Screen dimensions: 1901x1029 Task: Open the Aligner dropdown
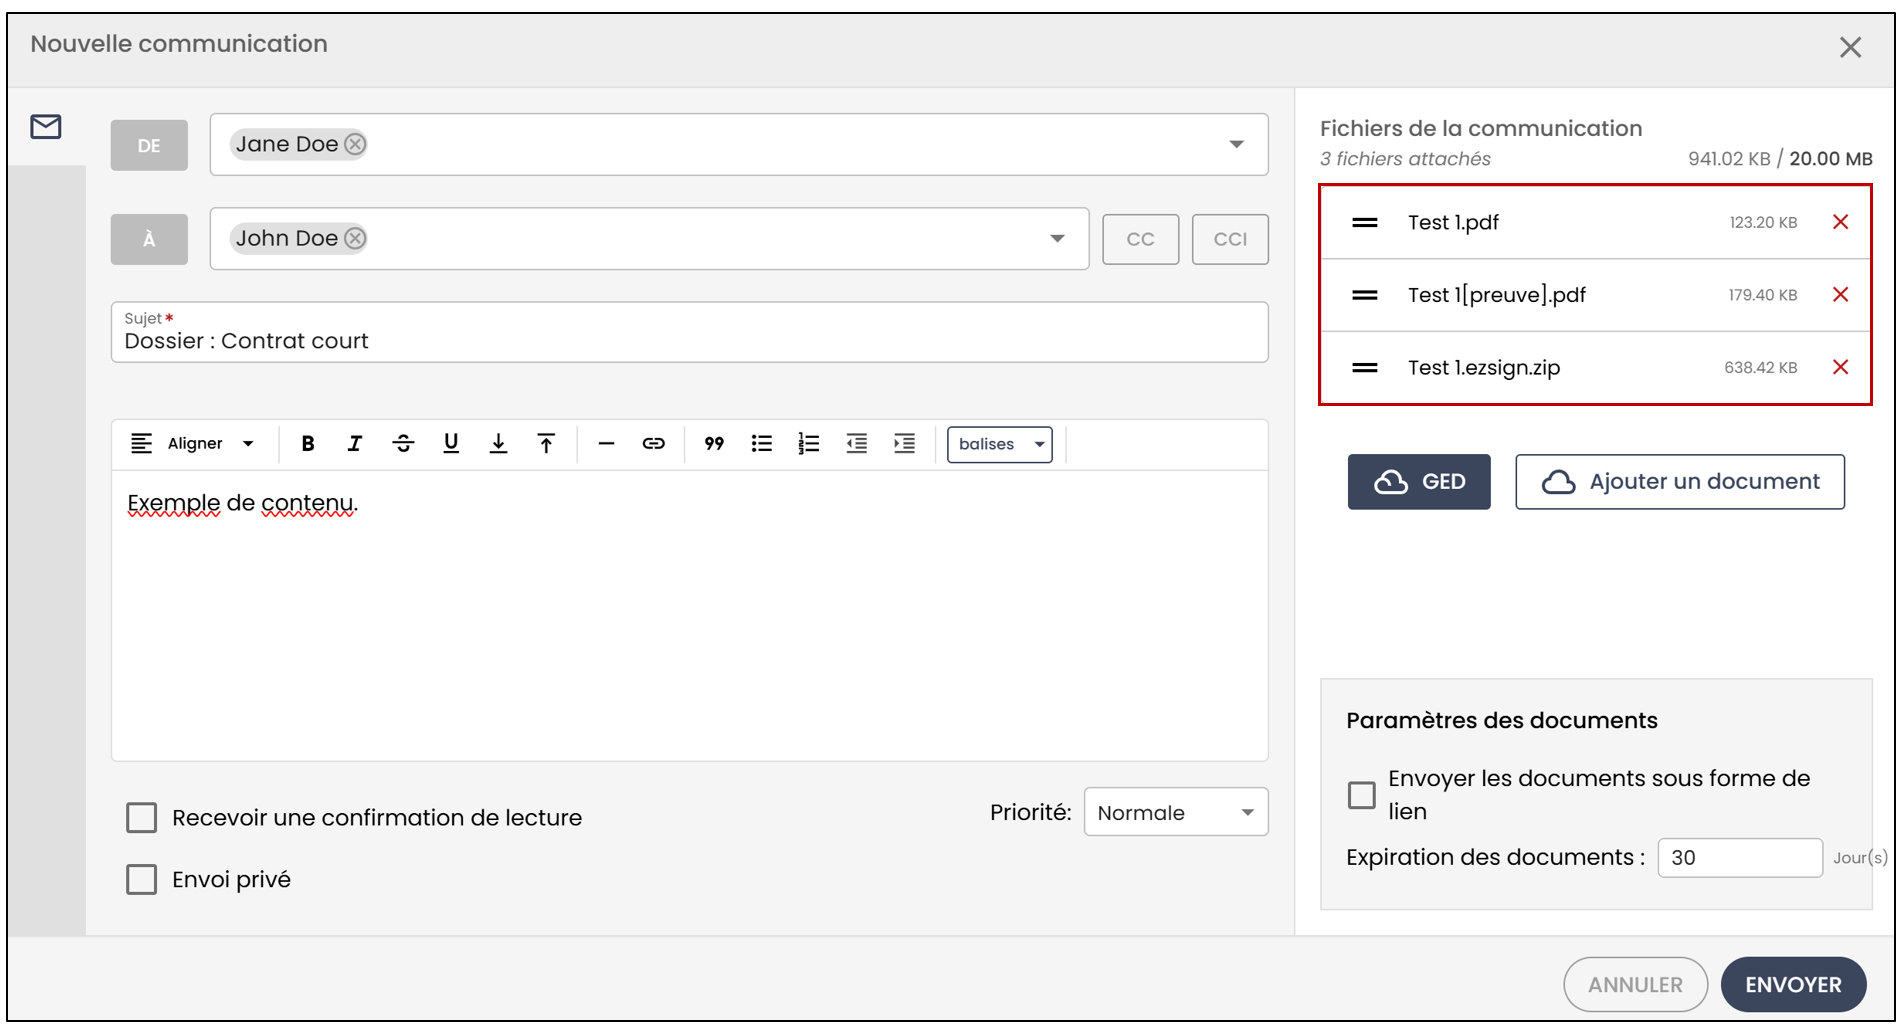click(x=193, y=444)
